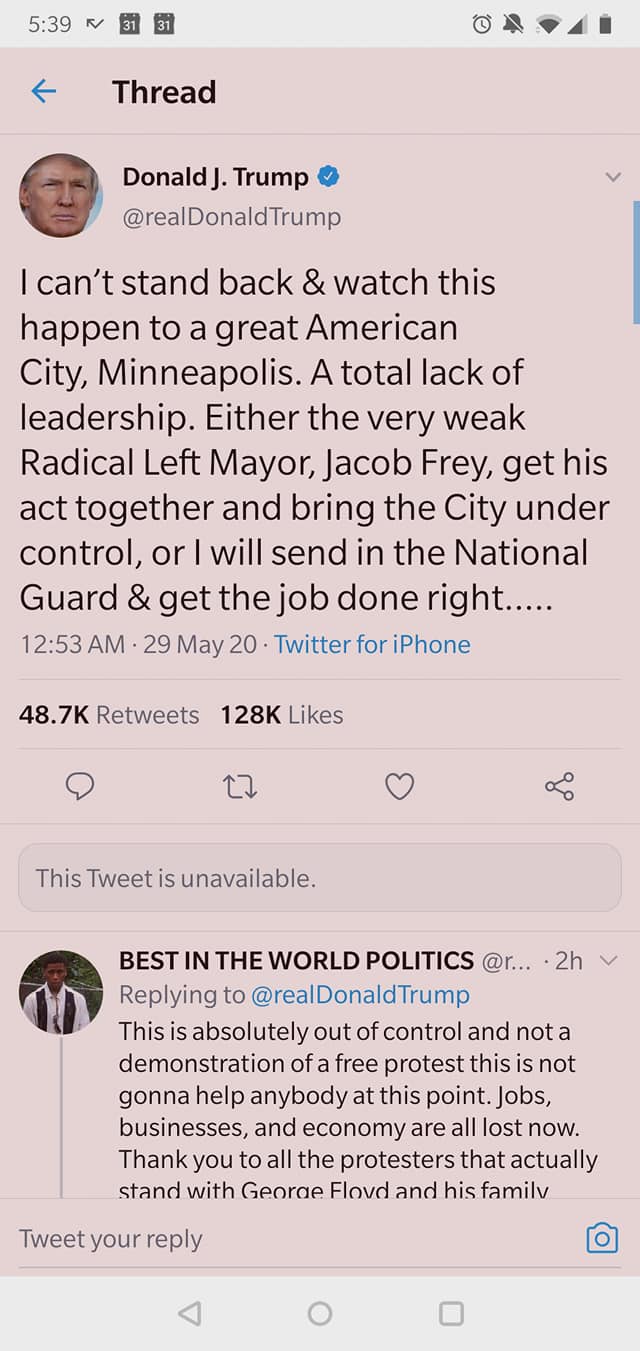Viewport: 640px width, 1351px height.
Task: Tap the Tweet your reply field
Action: (290, 1239)
